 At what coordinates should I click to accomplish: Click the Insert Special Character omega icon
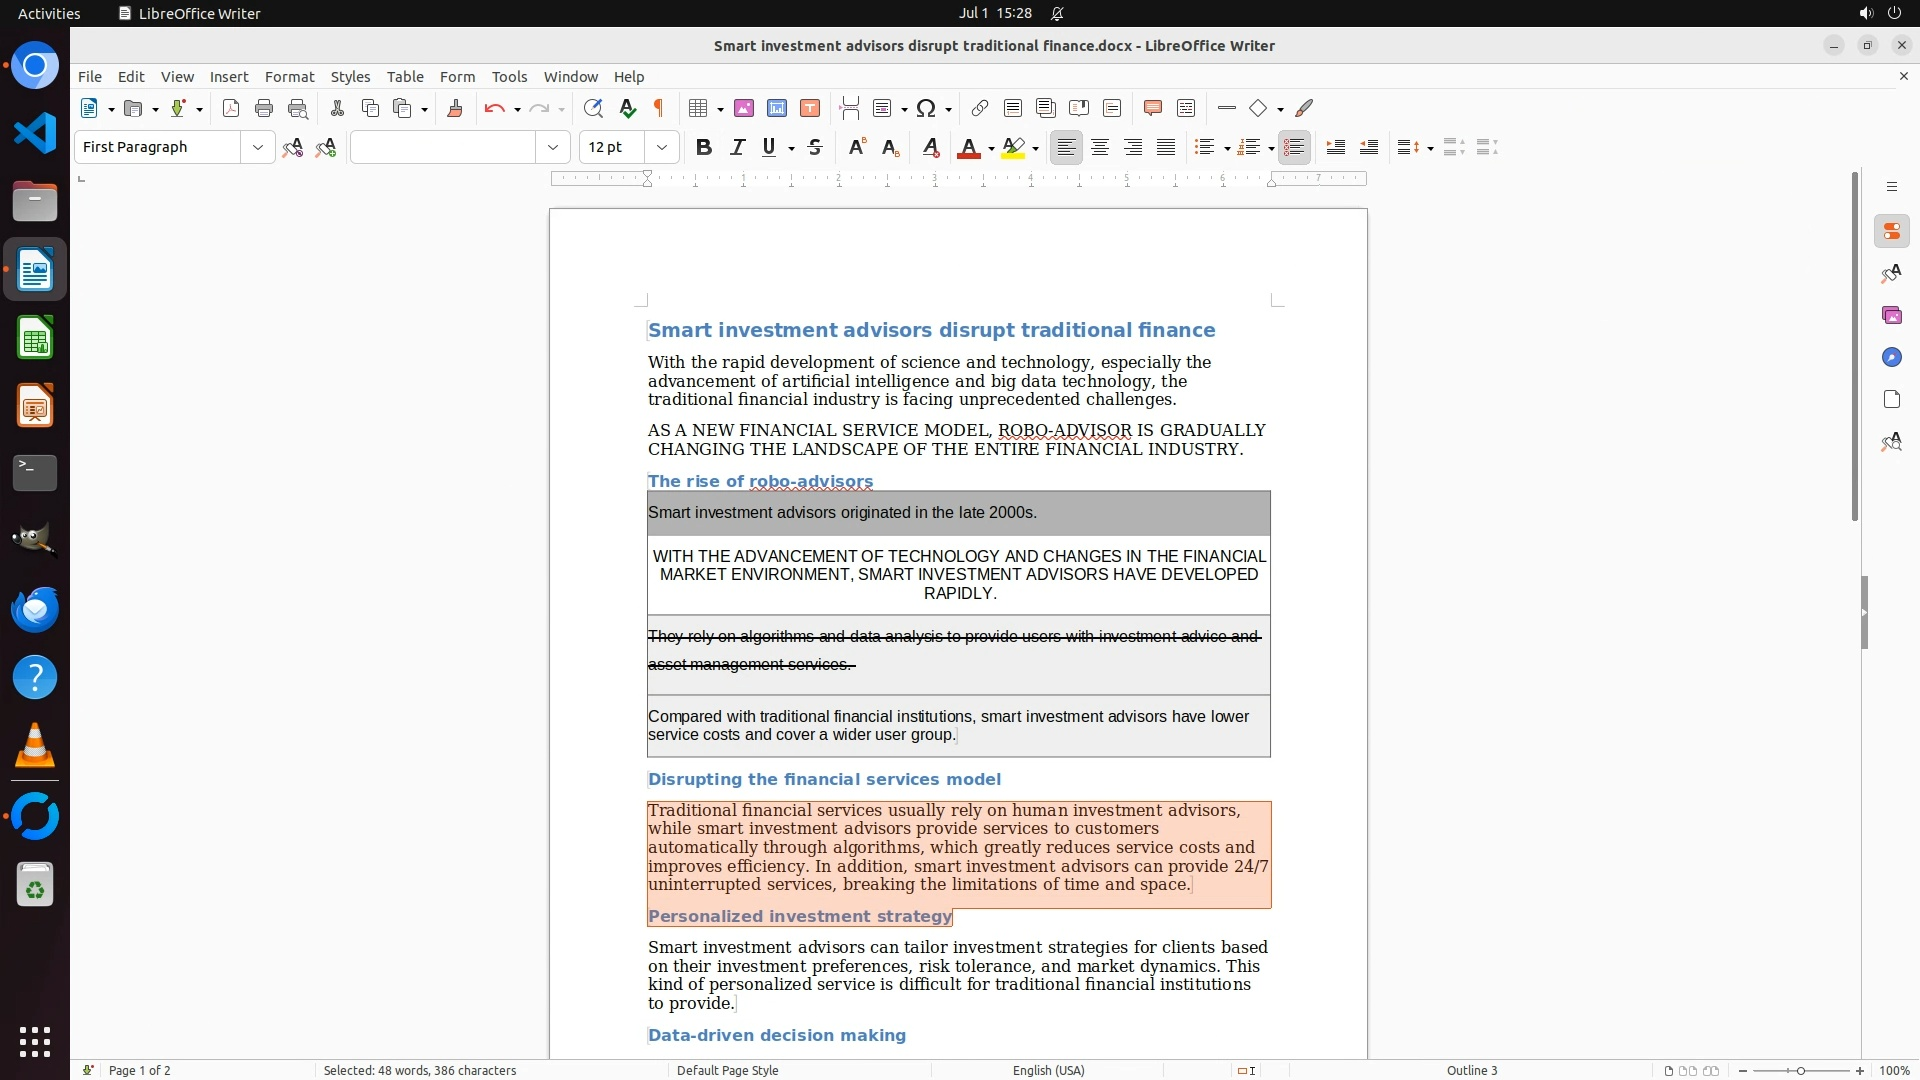click(x=926, y=108)
